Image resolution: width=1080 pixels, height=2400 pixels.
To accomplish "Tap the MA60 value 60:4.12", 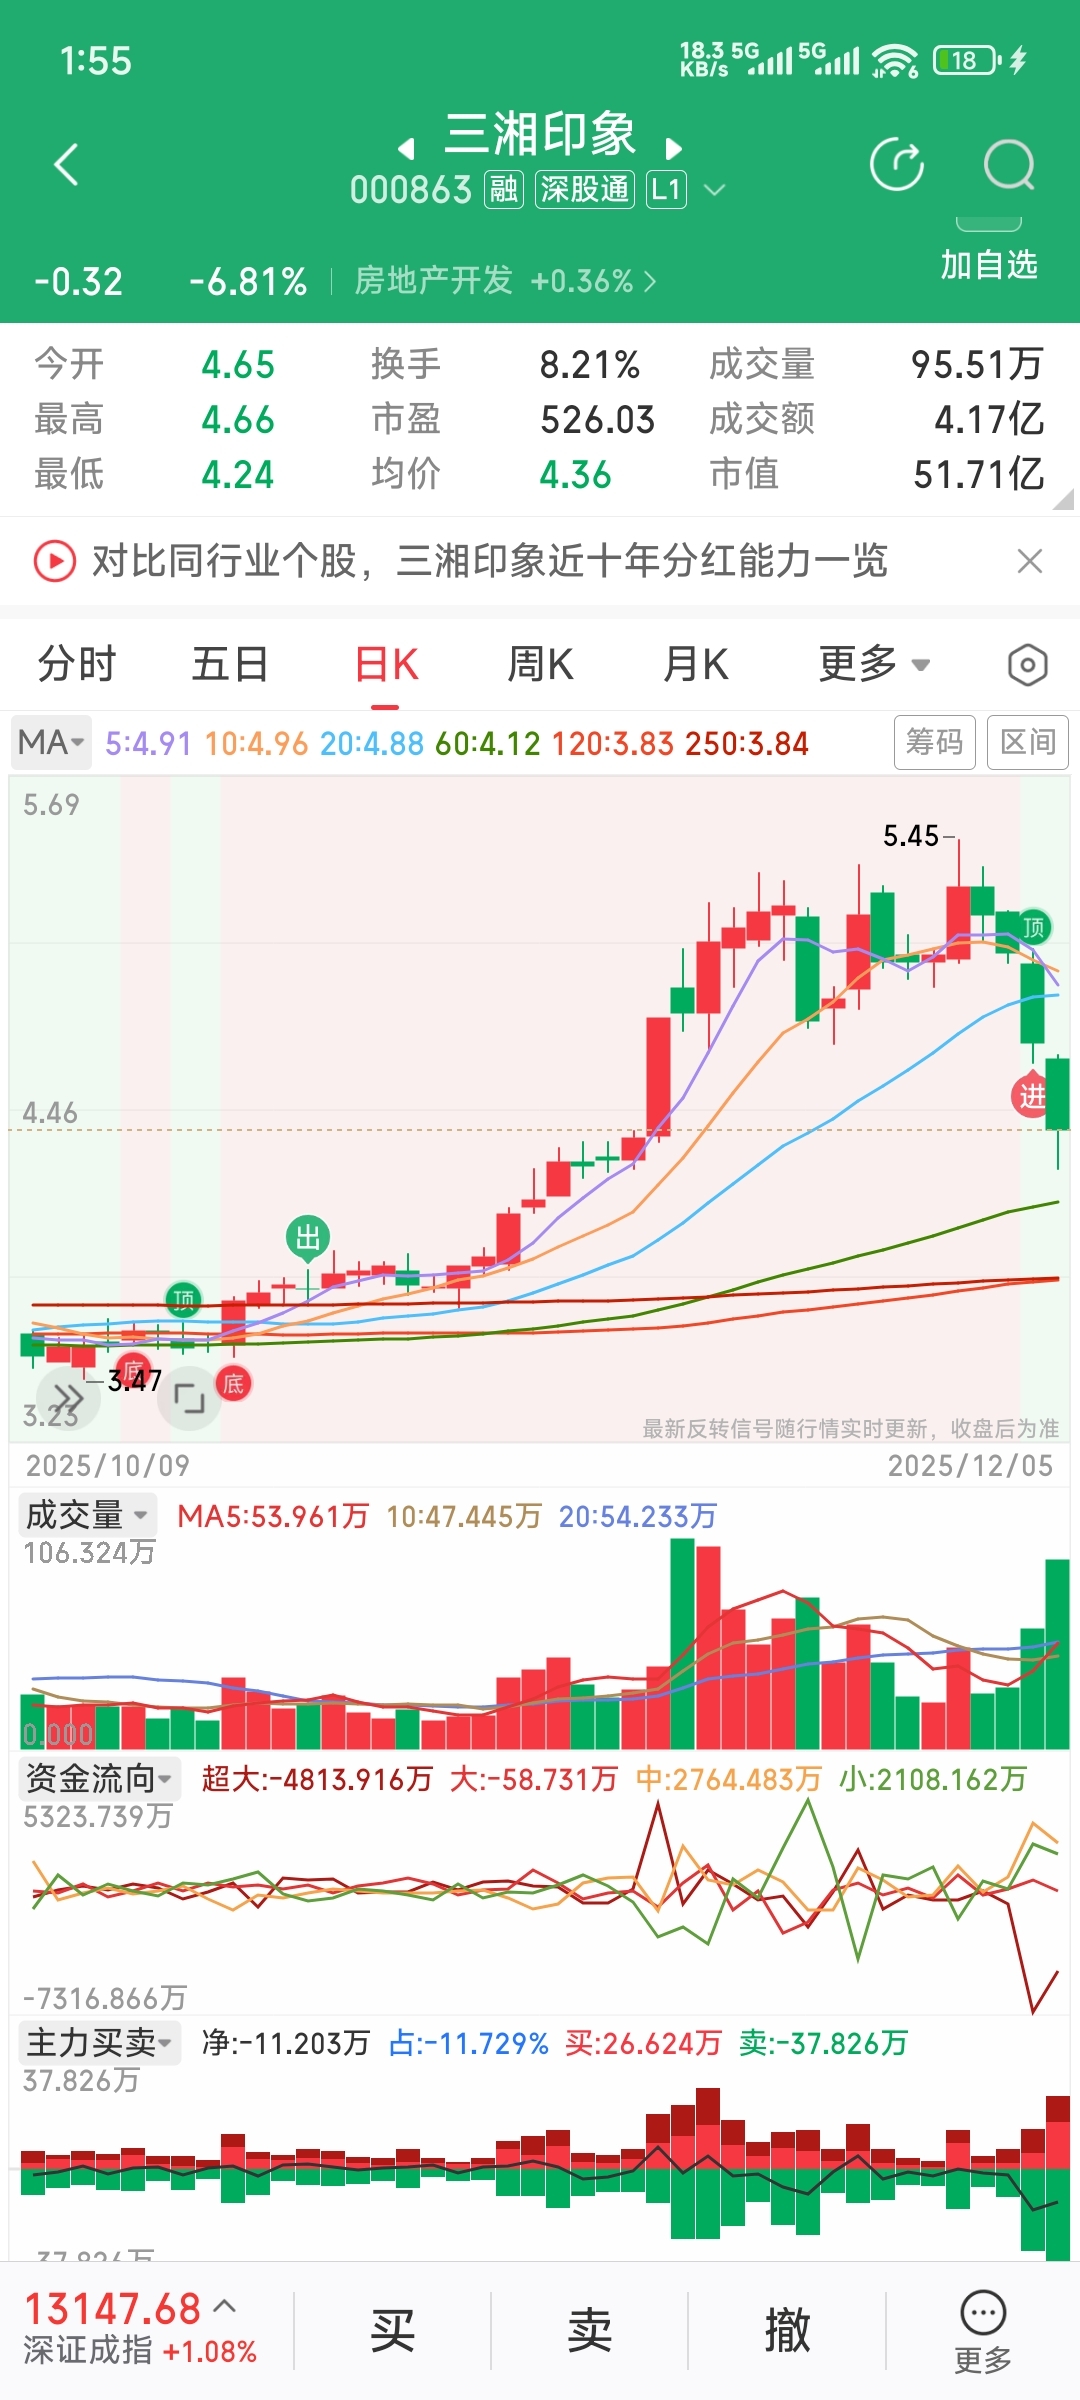I will (488, 744).
